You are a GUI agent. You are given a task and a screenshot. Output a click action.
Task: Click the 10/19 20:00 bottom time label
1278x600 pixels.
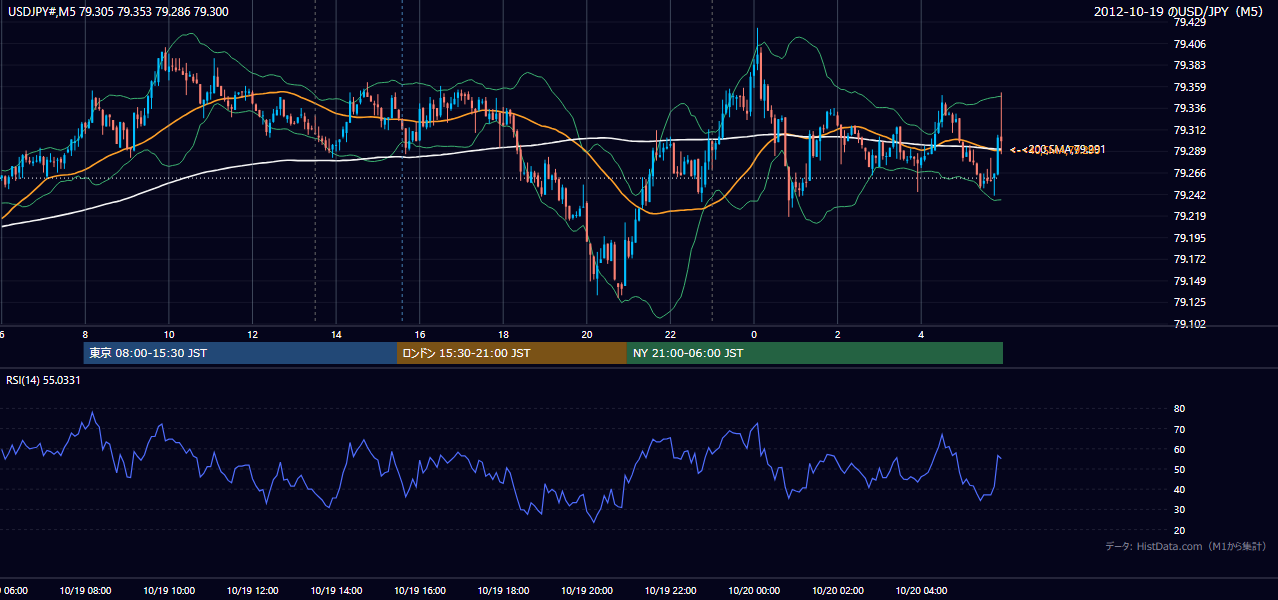587,591
